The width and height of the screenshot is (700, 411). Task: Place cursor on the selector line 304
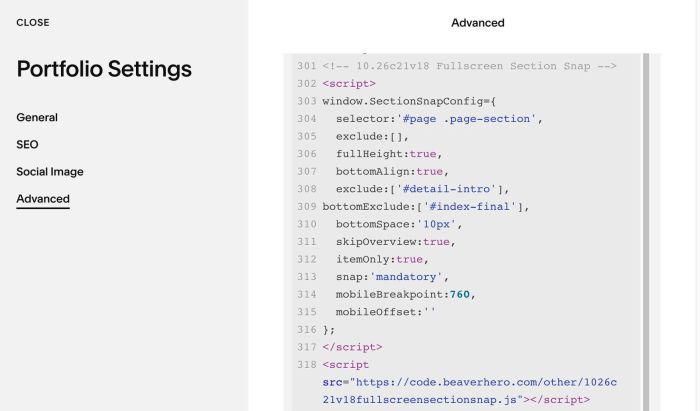click(439, 119)
